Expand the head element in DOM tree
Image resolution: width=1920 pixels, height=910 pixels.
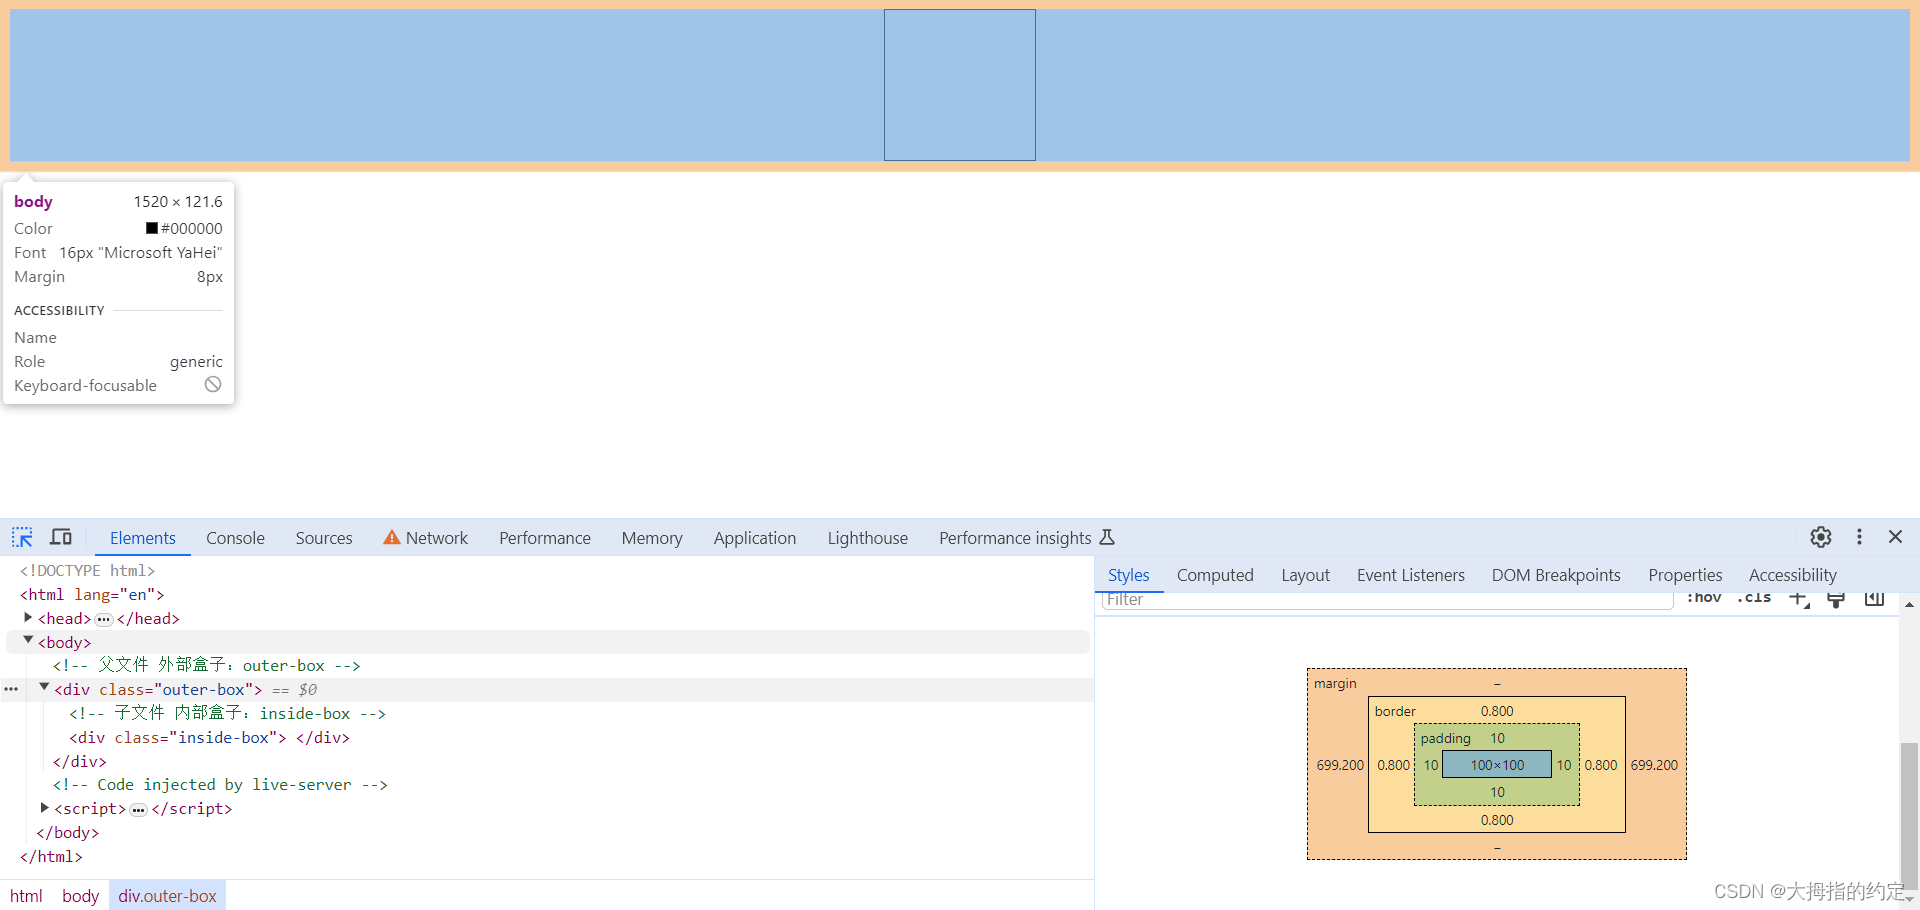tap(27, 618)
